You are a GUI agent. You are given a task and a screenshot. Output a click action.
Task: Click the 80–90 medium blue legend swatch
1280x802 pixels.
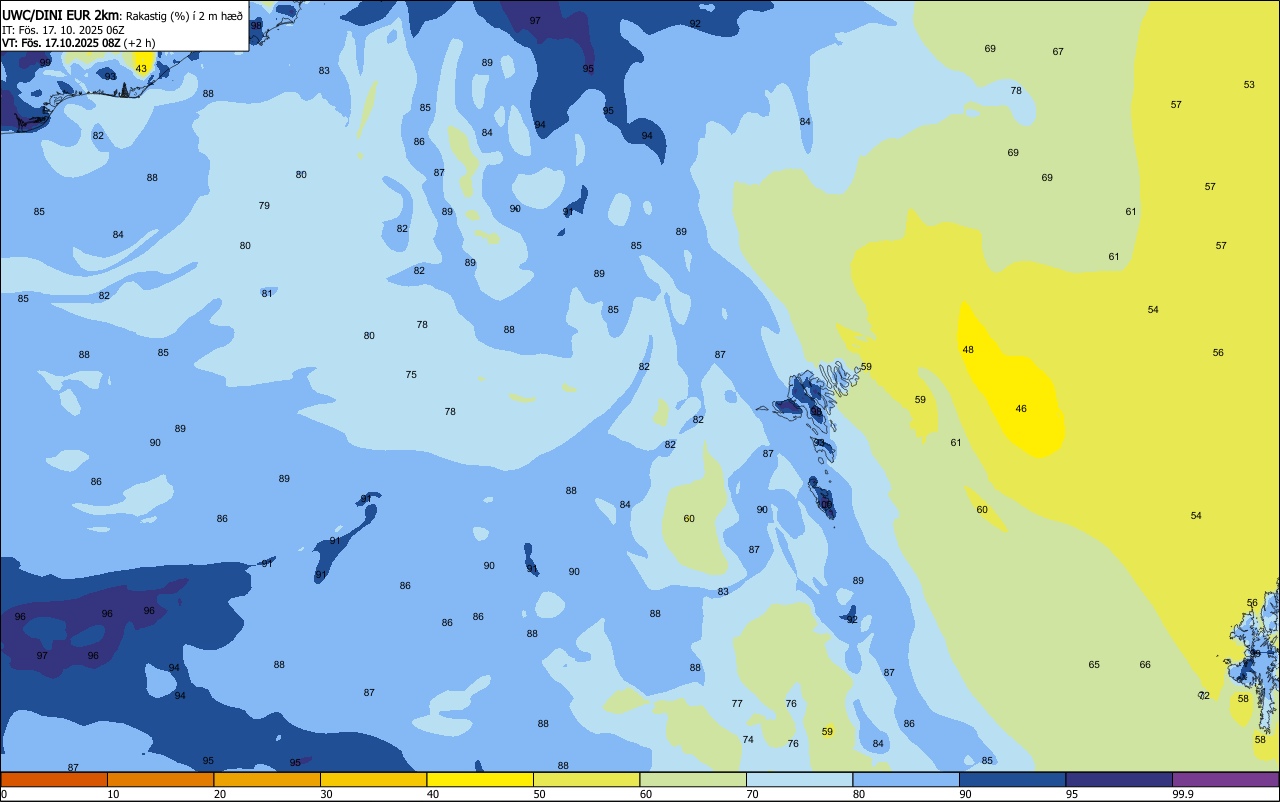pos(906,779)
